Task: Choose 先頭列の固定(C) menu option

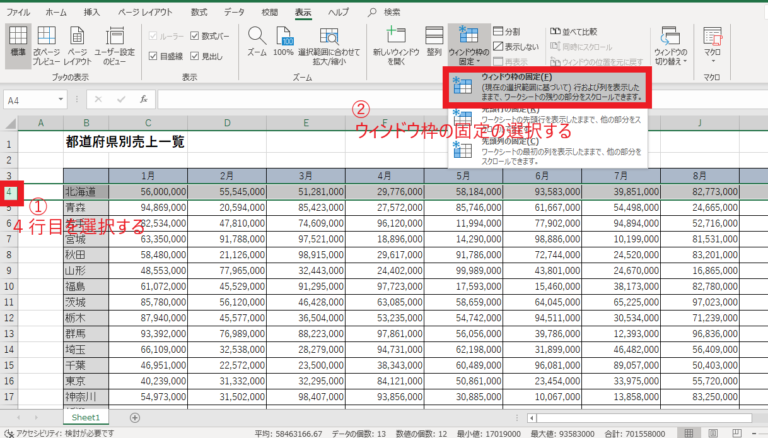Action: tap(547, 152)
